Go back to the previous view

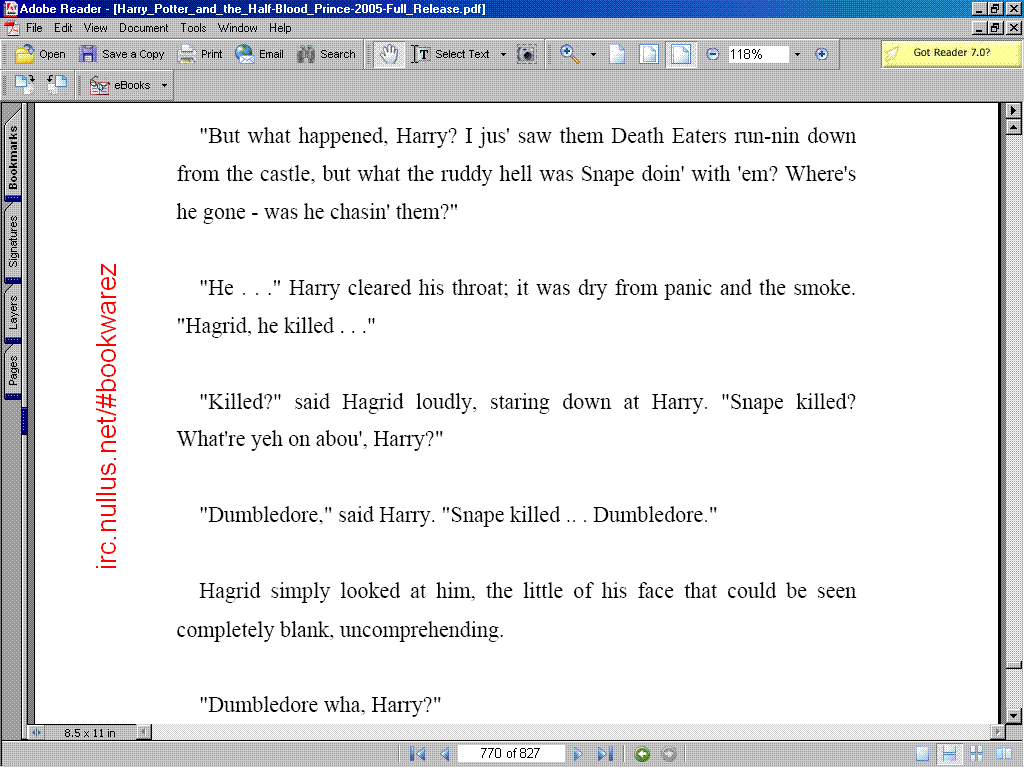click(x=643, y=754)
